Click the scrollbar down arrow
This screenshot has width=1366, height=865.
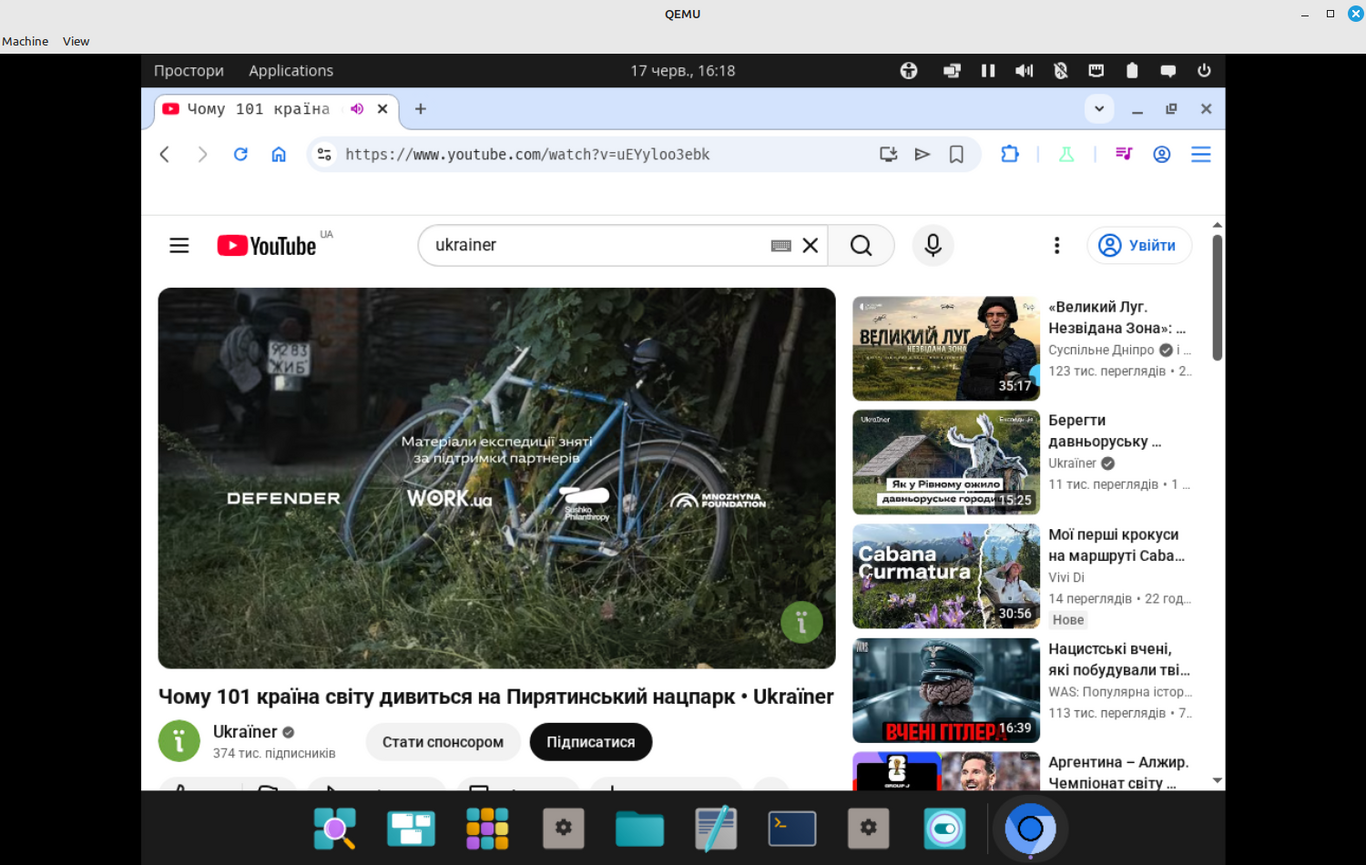pyautogui.click(x=1217, y=780)
